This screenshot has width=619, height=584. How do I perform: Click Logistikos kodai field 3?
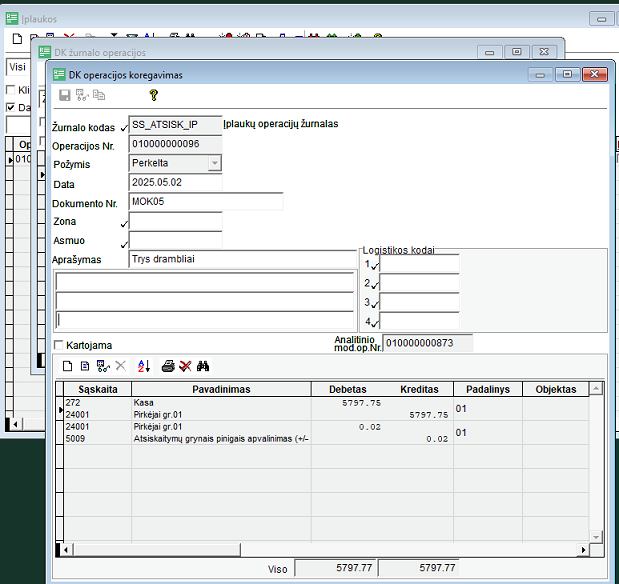point(419,302)
